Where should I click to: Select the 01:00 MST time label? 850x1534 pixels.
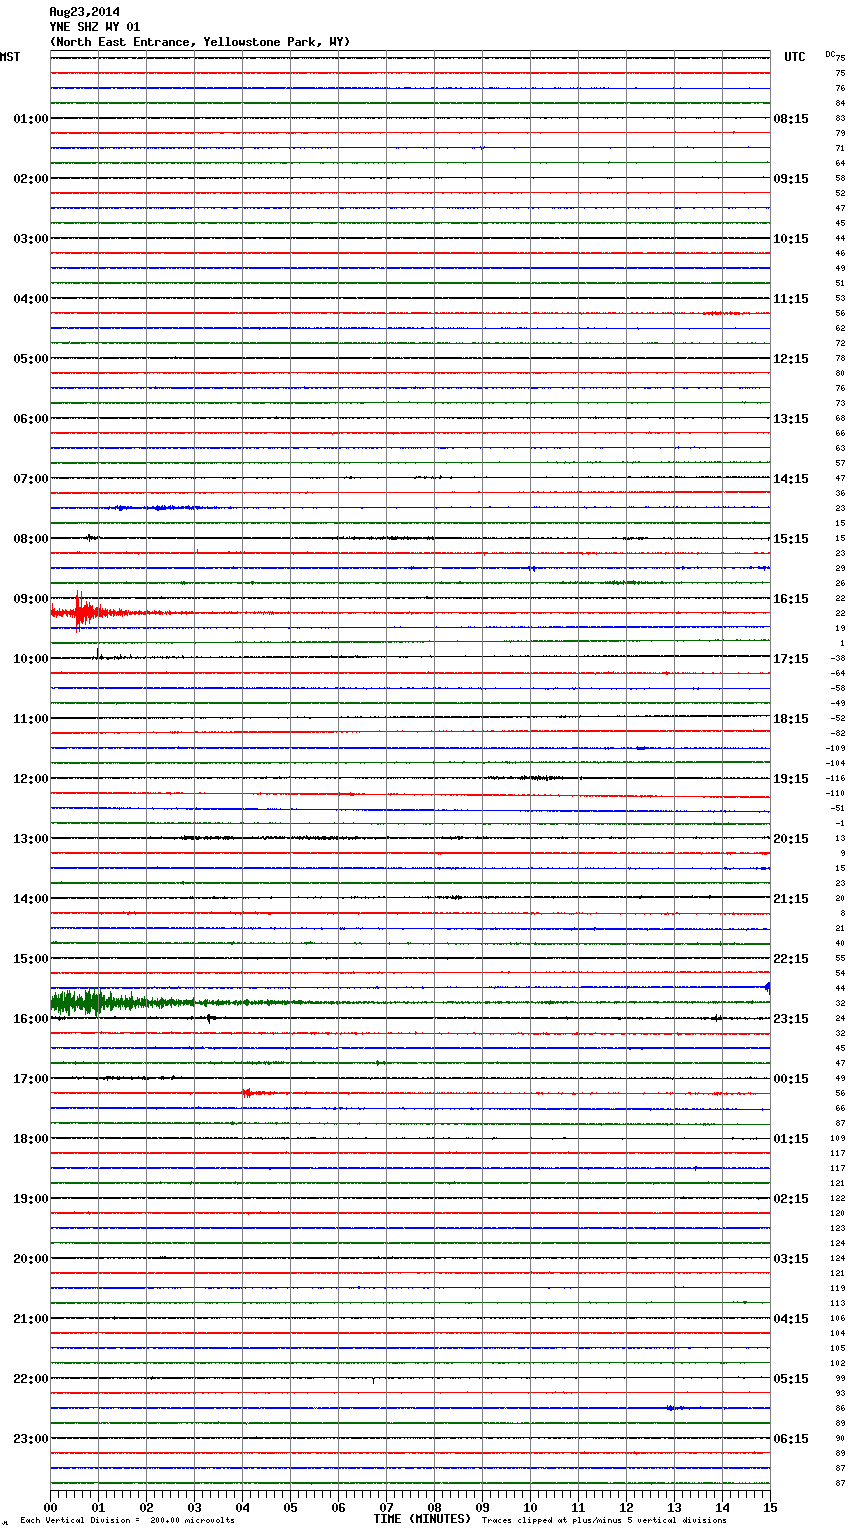coord(30,119)
